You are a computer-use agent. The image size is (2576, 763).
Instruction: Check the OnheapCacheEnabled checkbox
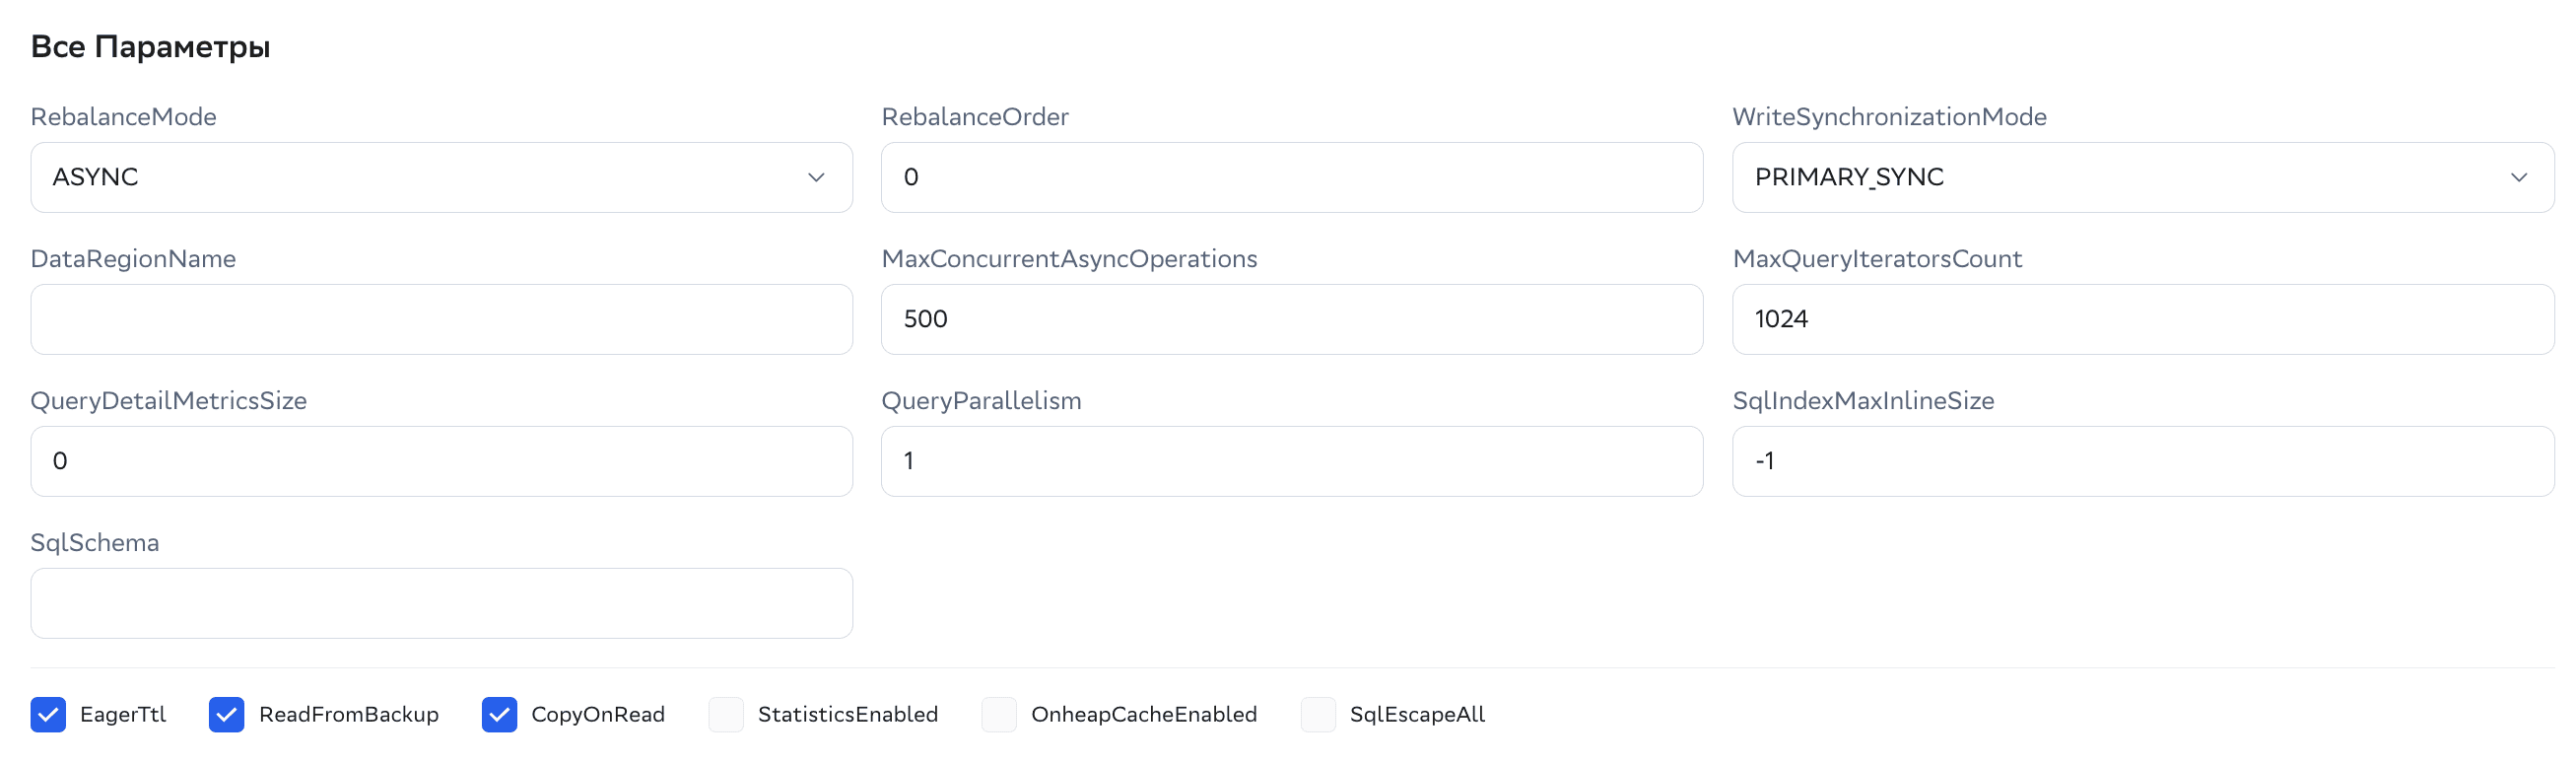coord(999,715)
